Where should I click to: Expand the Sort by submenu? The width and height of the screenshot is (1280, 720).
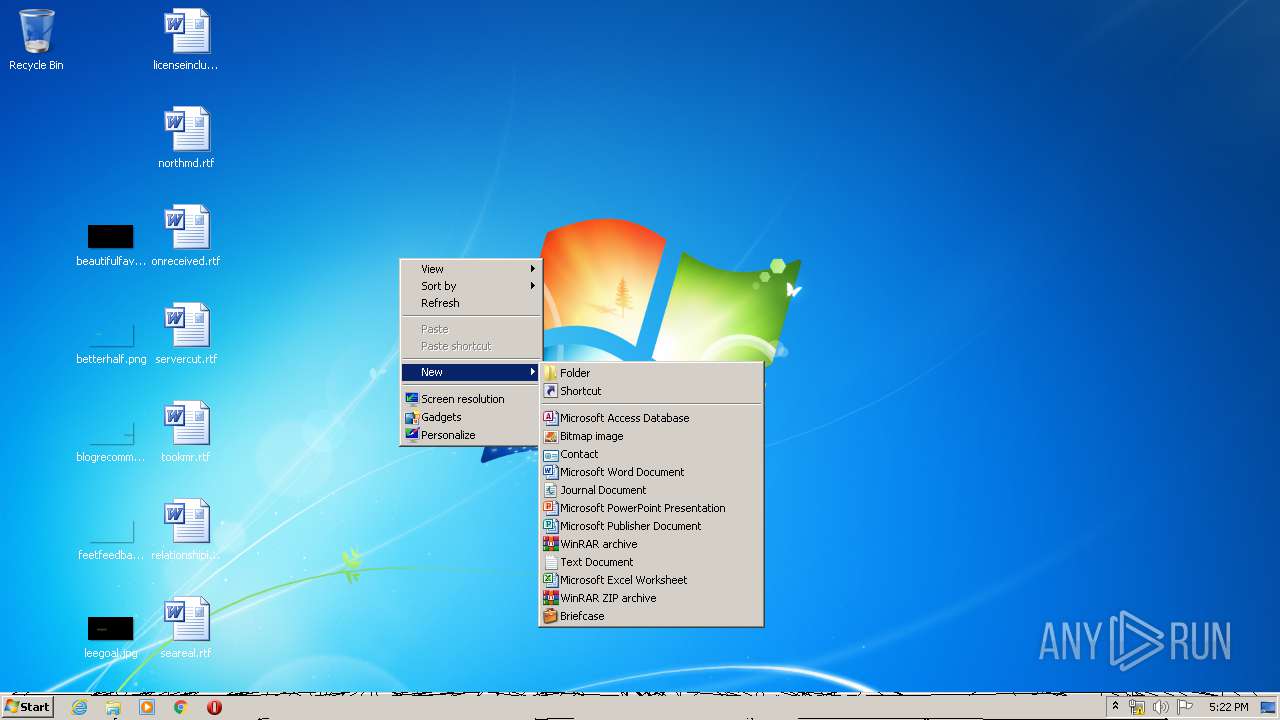[471, 286]
